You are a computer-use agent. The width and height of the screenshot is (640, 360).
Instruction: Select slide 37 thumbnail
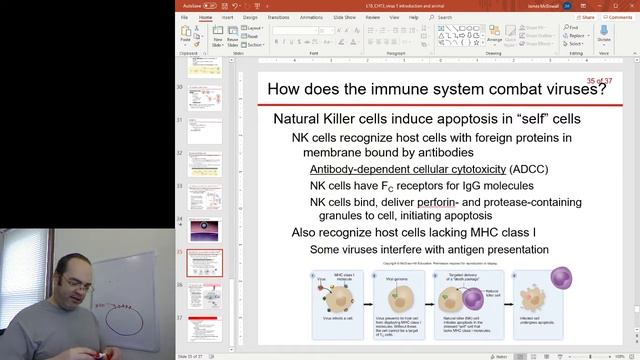point(204,329)
